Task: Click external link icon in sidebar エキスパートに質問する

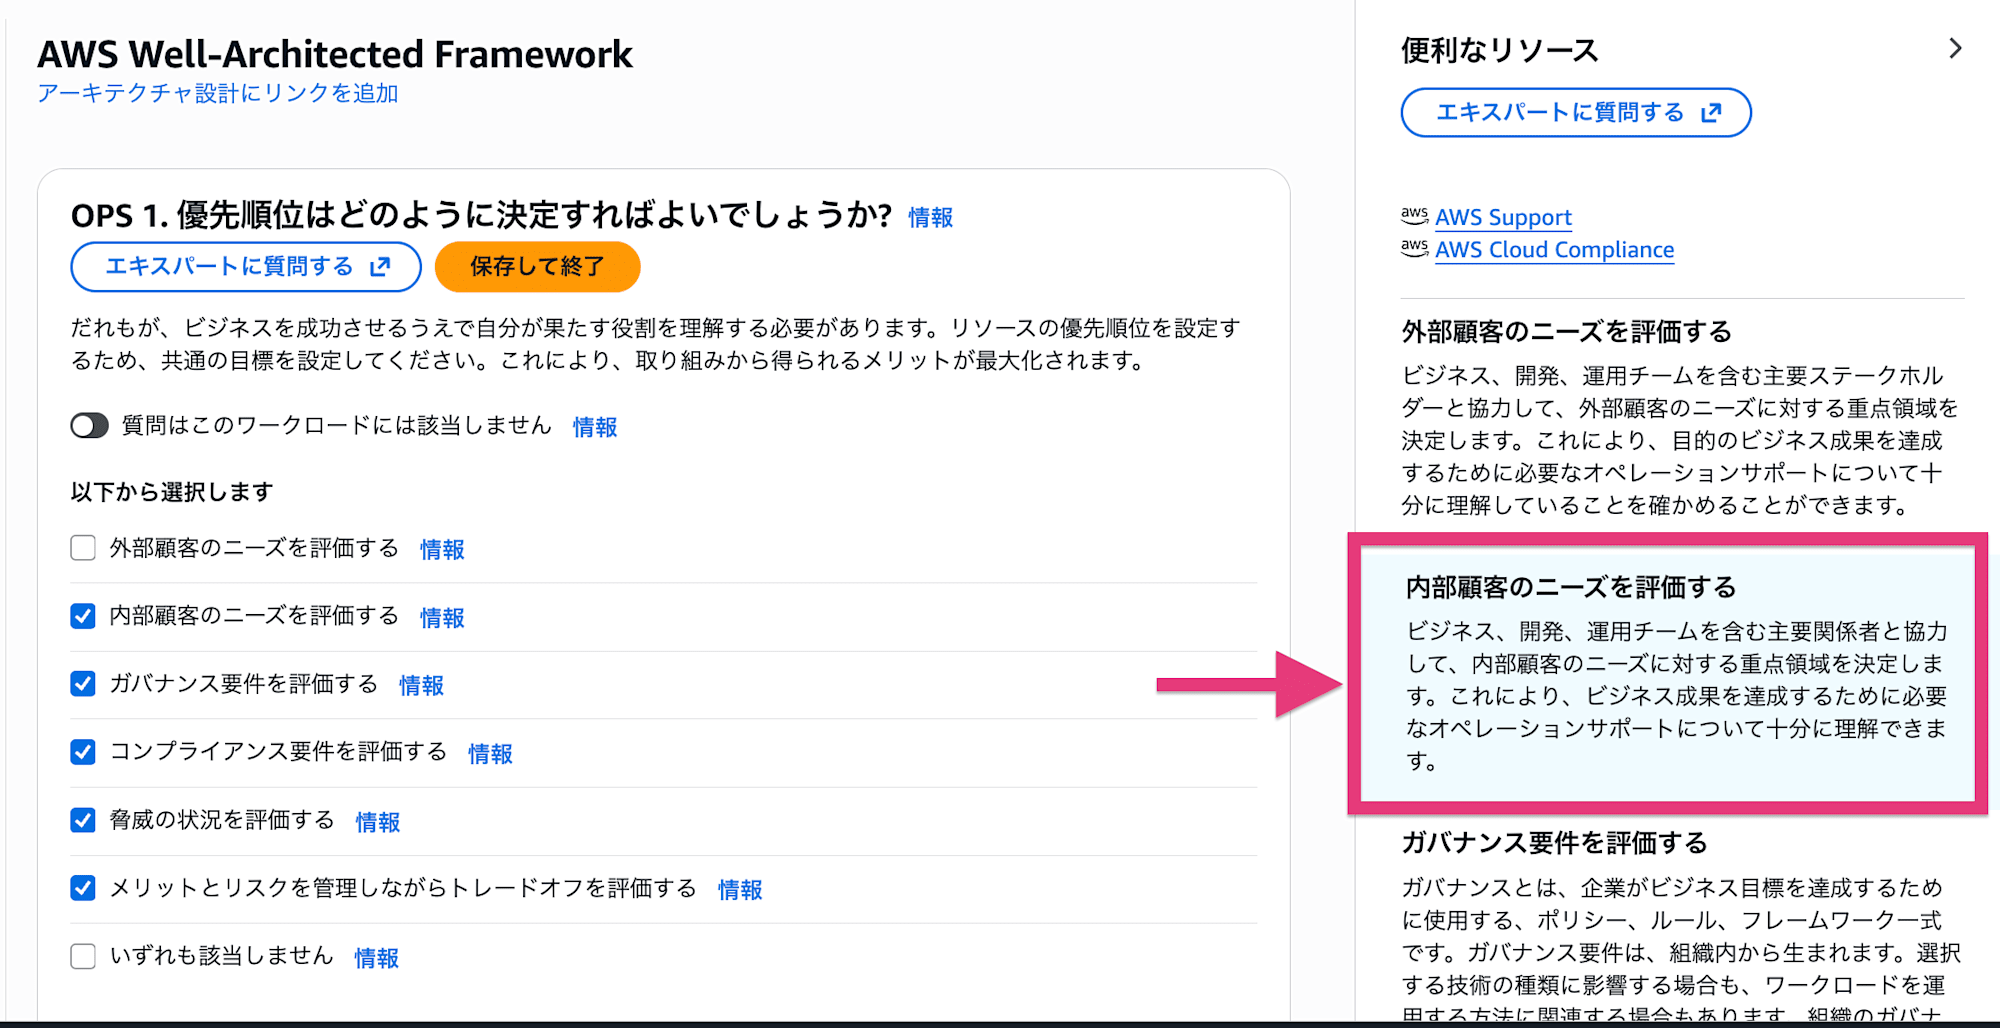Action: 1711,112
